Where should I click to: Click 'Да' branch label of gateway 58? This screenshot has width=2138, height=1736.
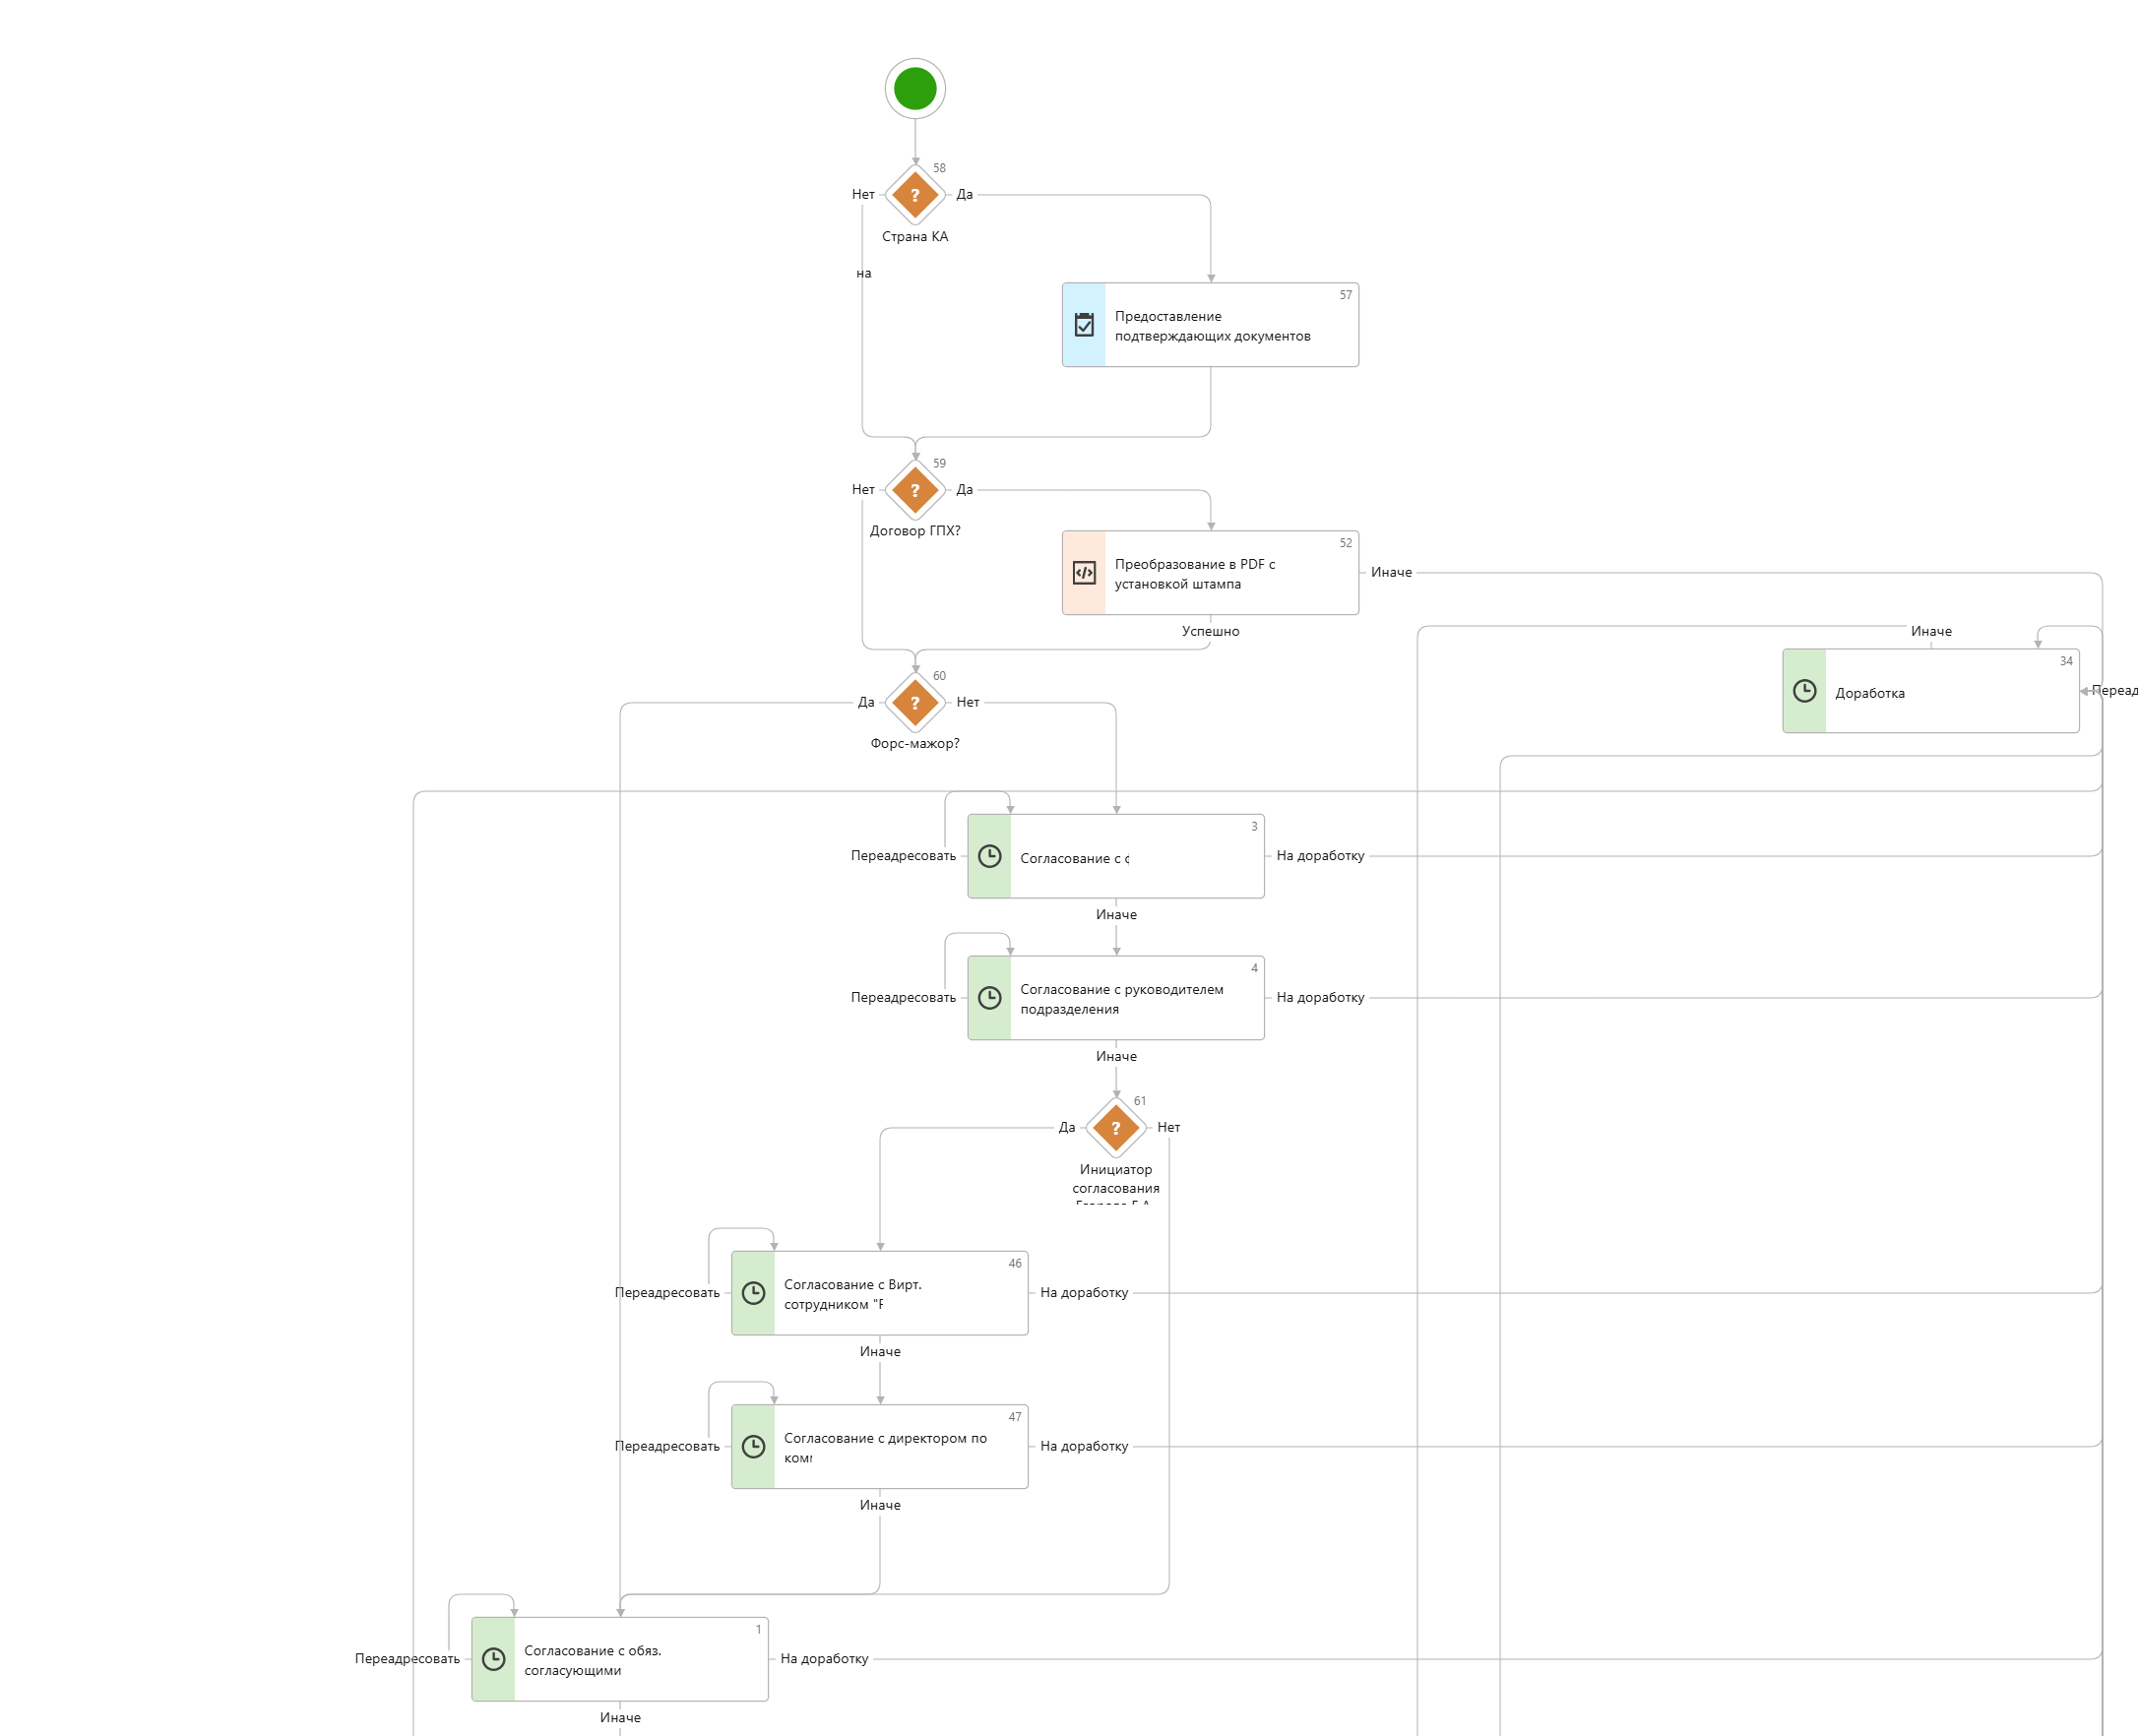pos(964,195)
